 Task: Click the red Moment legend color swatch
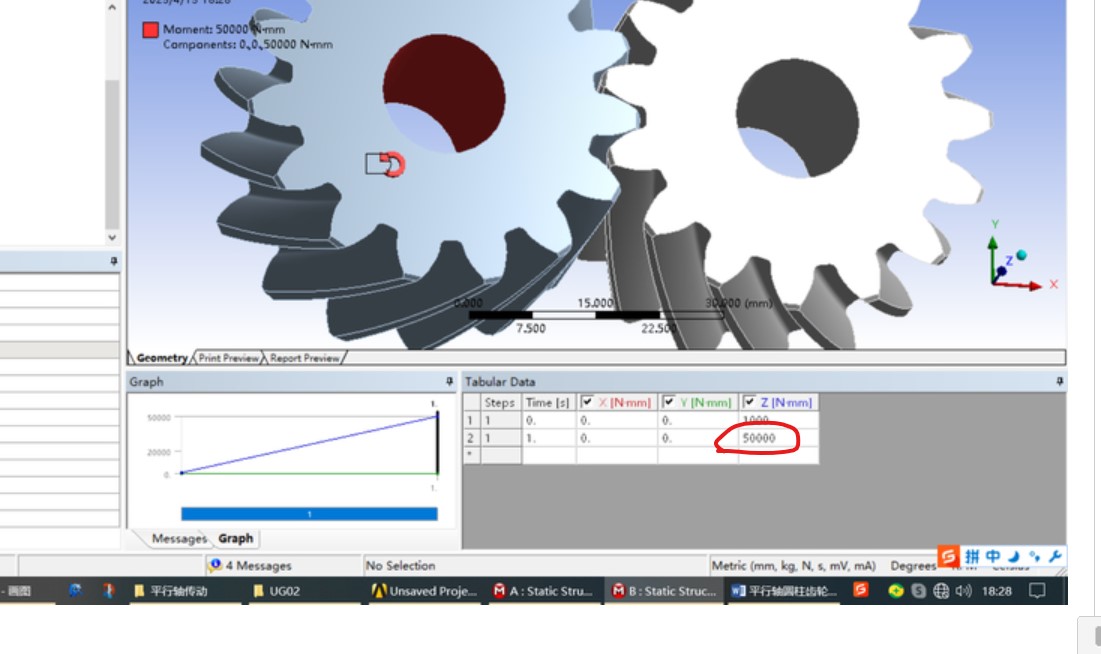(150, 30)
